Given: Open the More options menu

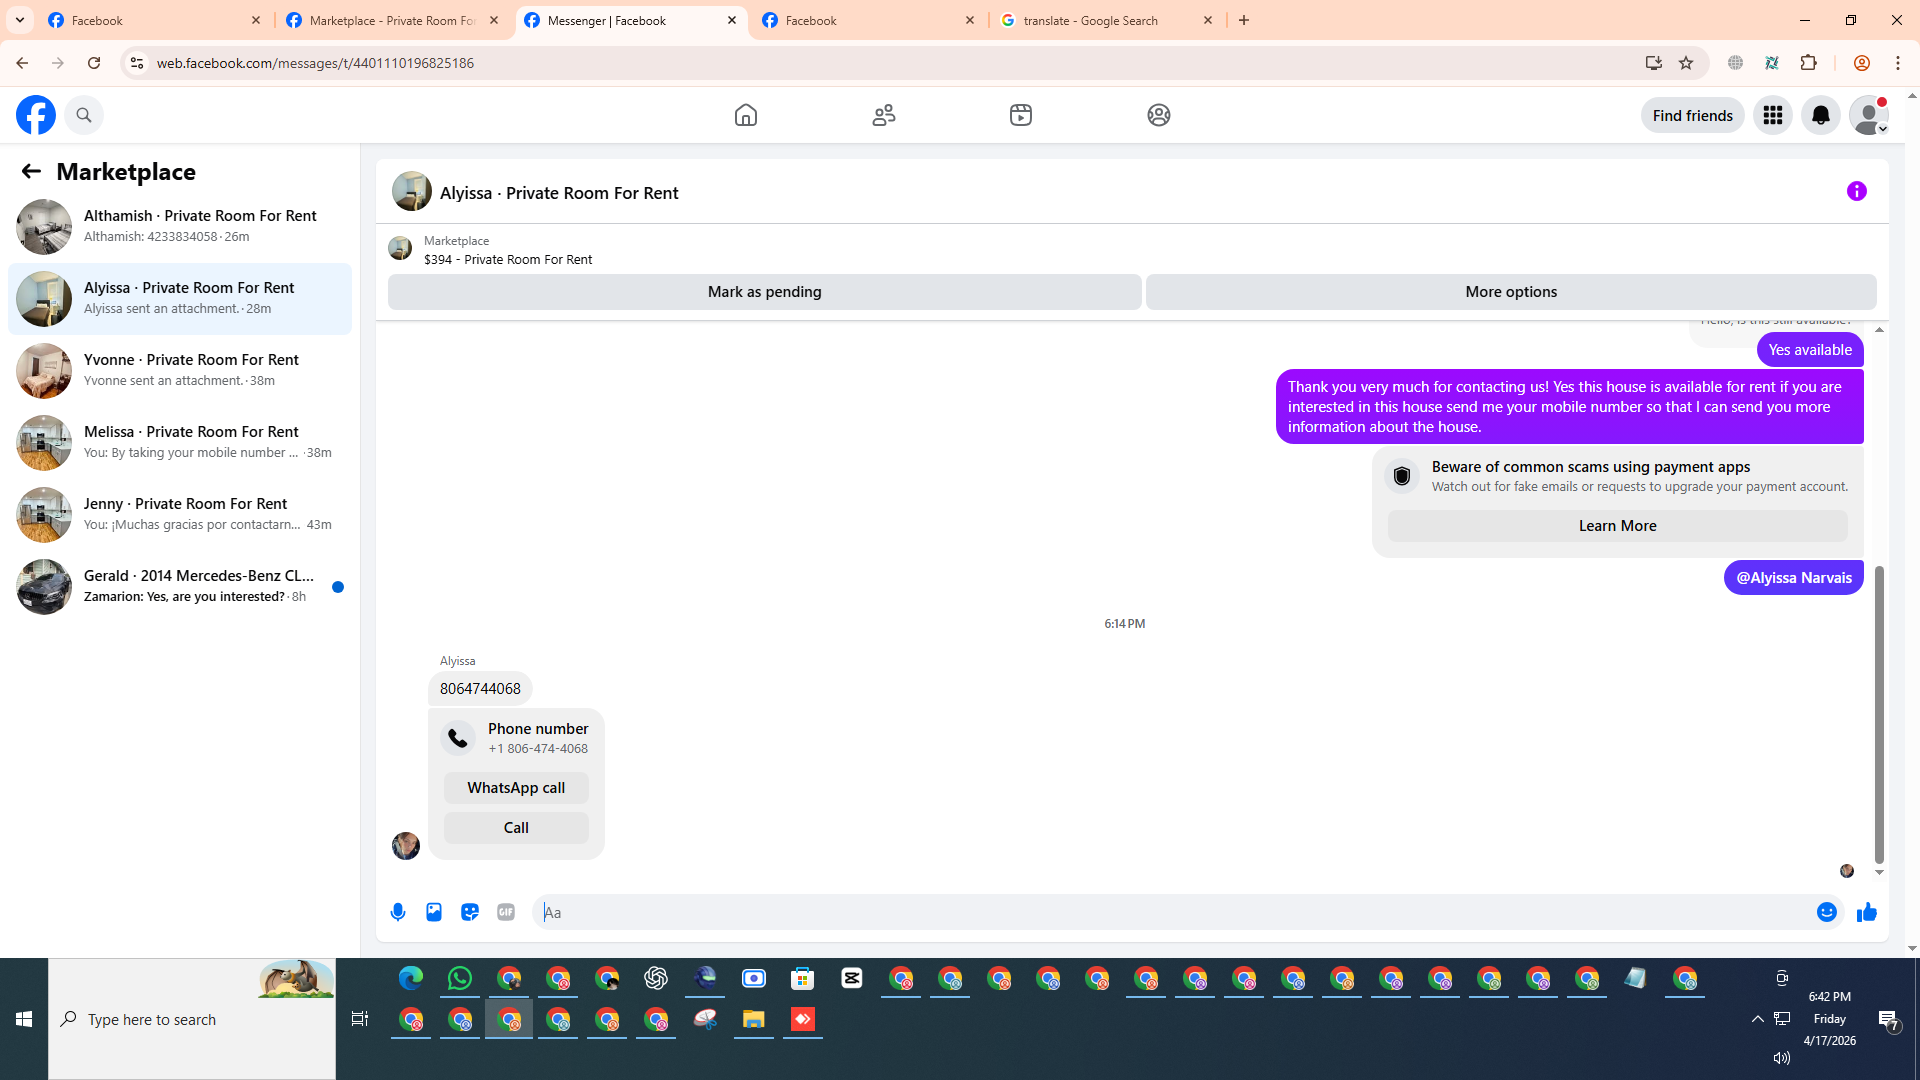Looking at the screenshot, I should (x=1510, y=292).
